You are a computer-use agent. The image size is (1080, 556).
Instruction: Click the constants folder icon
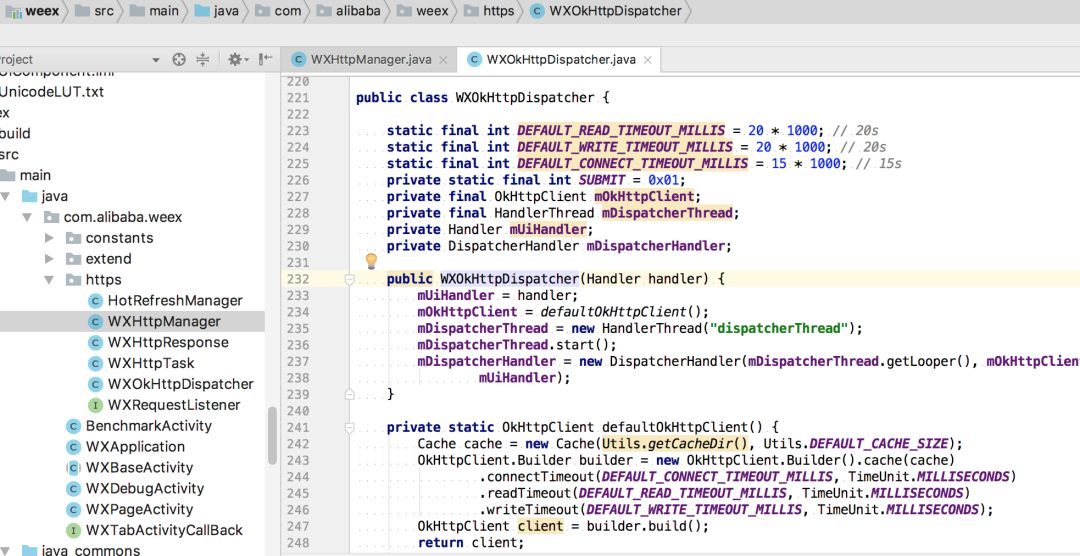74,238
